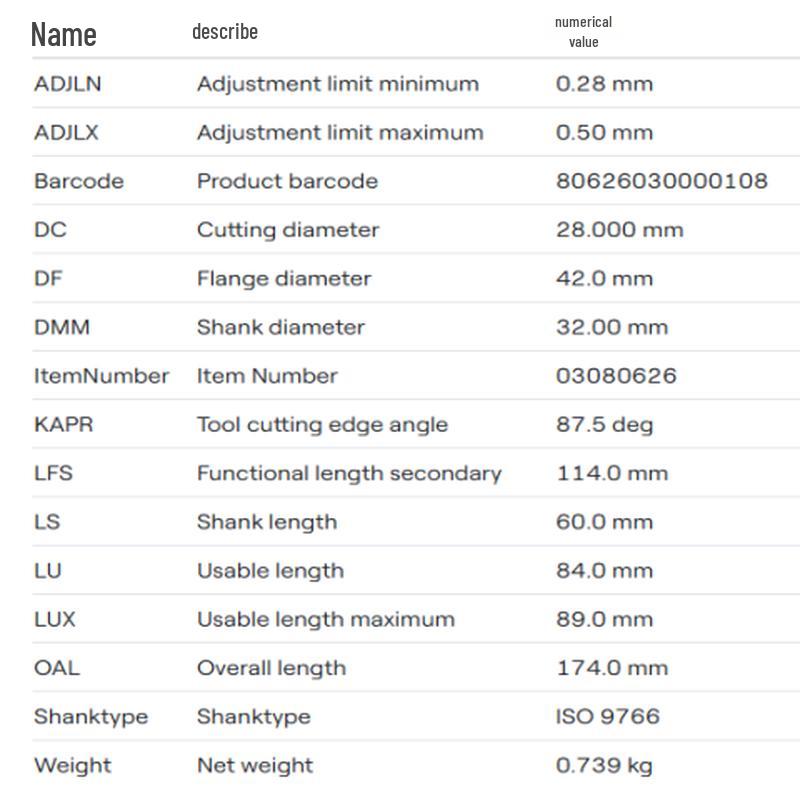Click the 0.739 kg weight value
This screenshot has width=800, height=800.
[x=604, y=765]
